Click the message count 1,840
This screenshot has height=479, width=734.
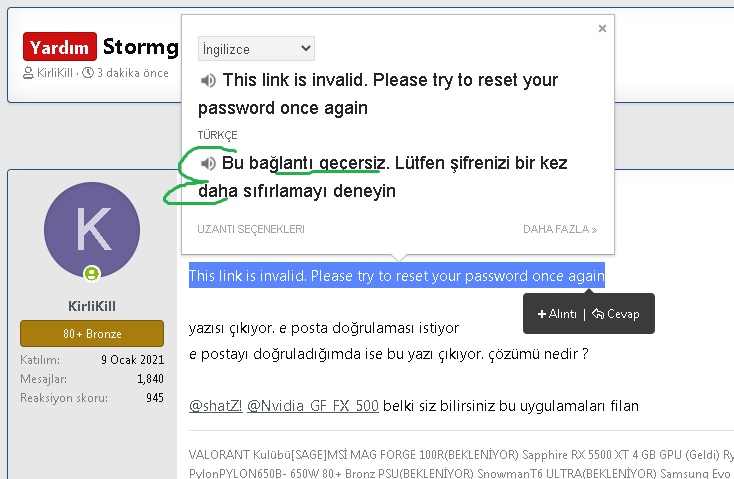[x=150, y=379]
